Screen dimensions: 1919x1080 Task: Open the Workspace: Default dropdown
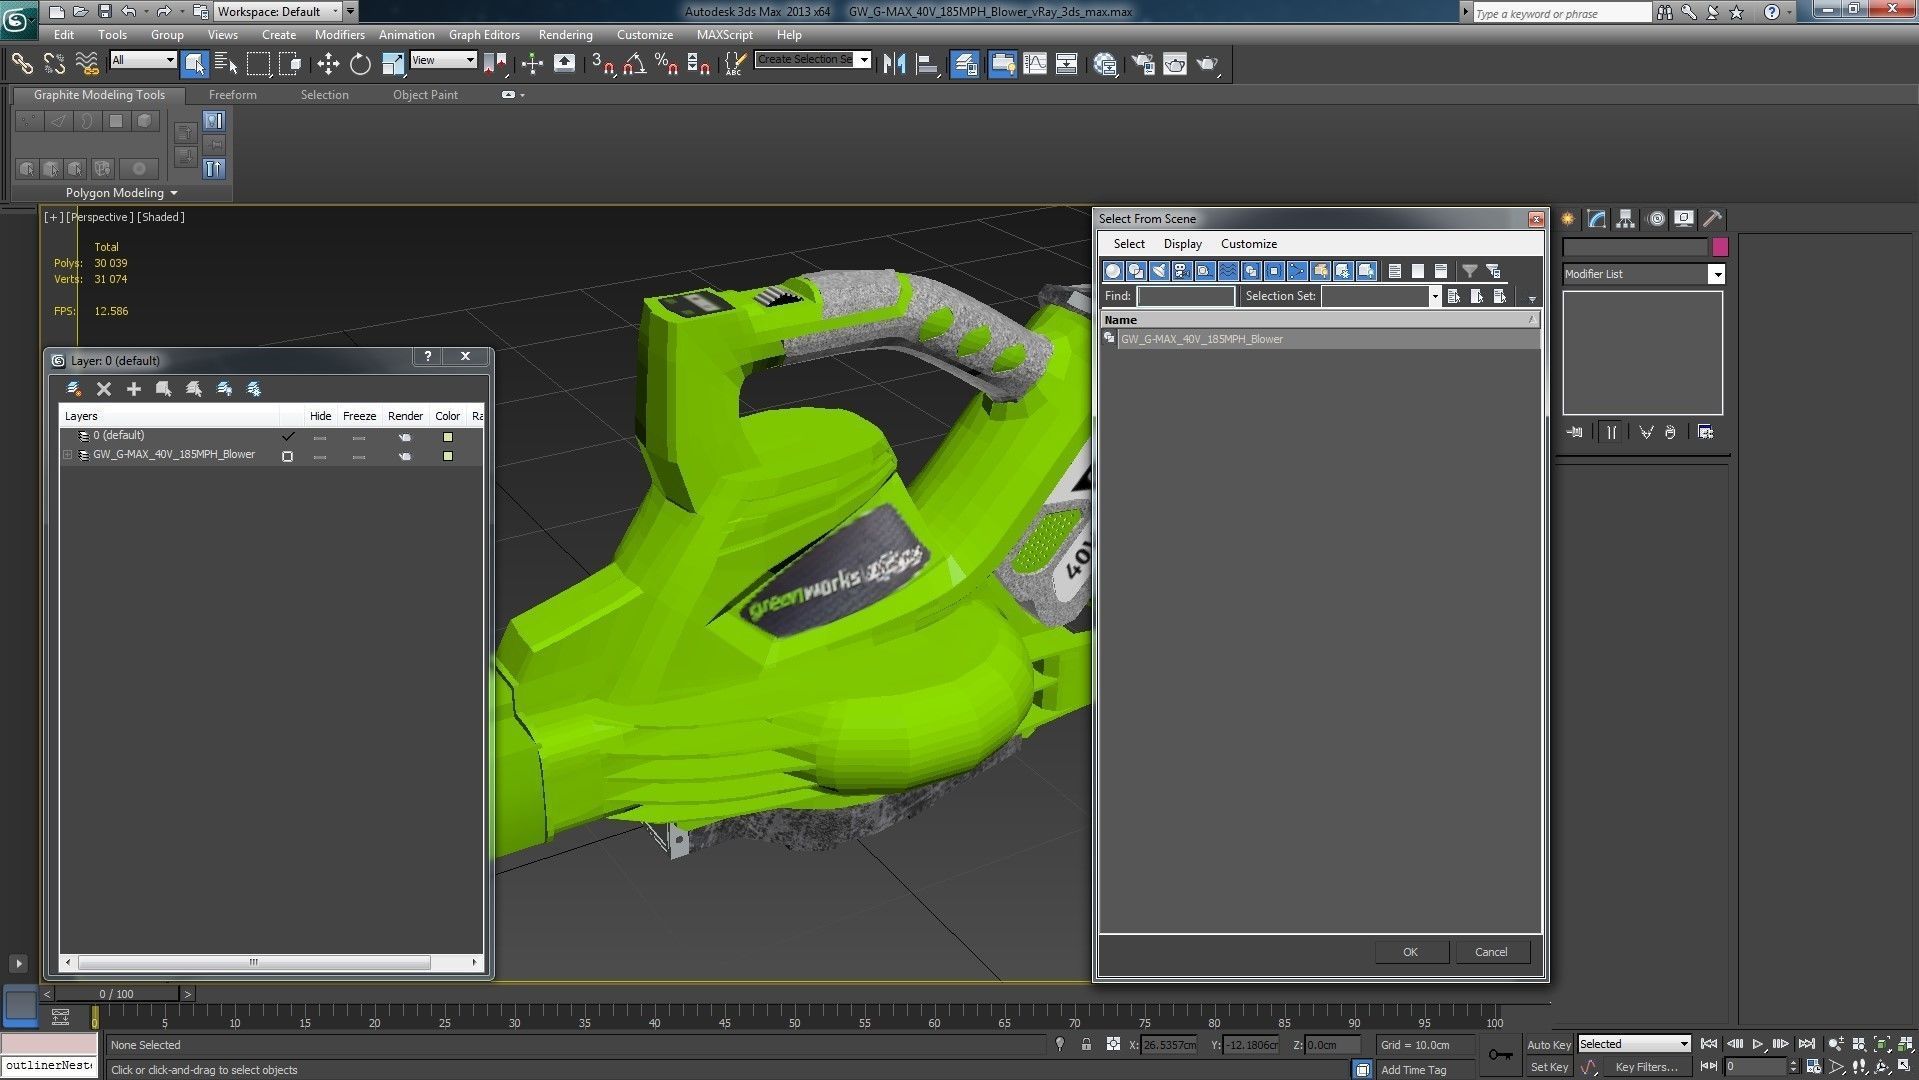tap(279, 12)
